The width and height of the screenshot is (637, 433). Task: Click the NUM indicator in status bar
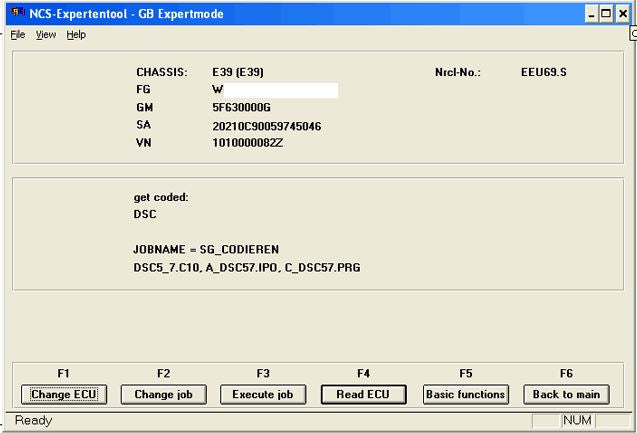577,420
